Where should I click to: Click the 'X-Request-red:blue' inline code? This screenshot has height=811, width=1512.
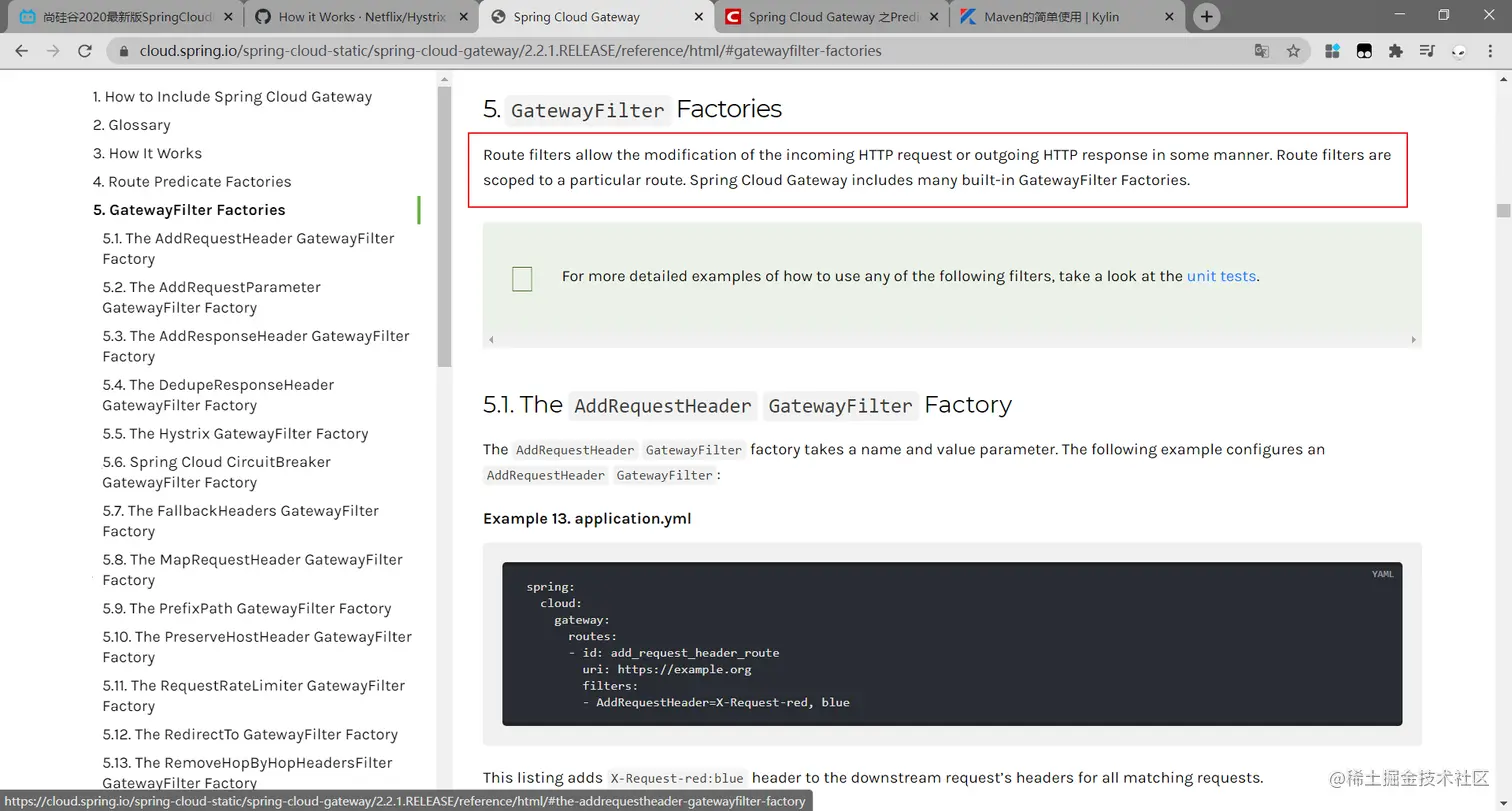click(677, 778)
